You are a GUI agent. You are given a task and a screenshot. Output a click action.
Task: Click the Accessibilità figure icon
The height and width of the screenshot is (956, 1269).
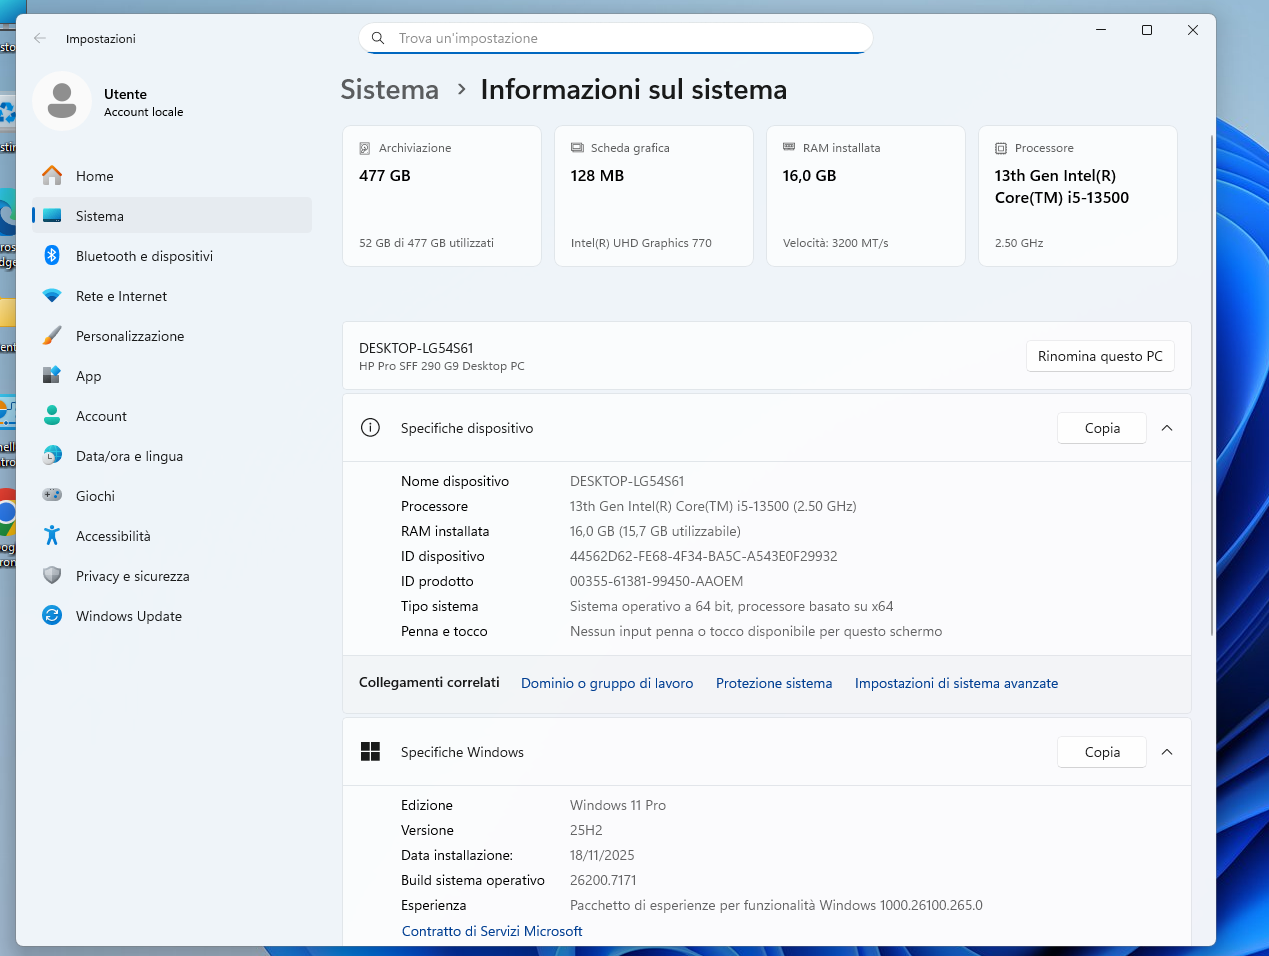point(52,536)
